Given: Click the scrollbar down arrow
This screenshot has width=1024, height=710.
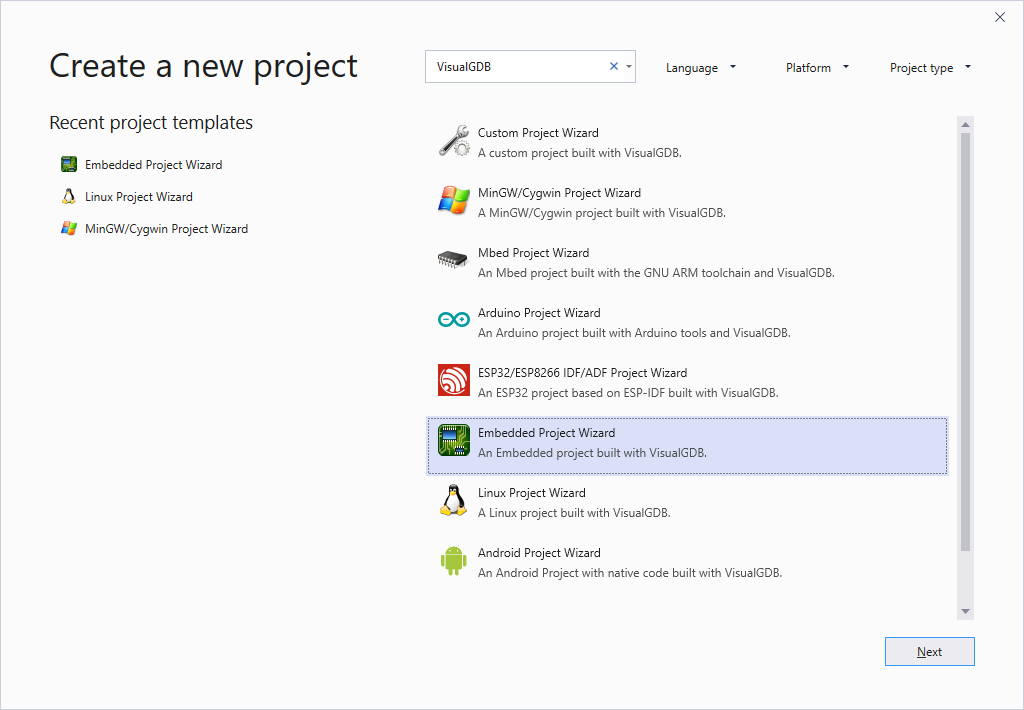Looking at the screenshot, I should point(965,612).
